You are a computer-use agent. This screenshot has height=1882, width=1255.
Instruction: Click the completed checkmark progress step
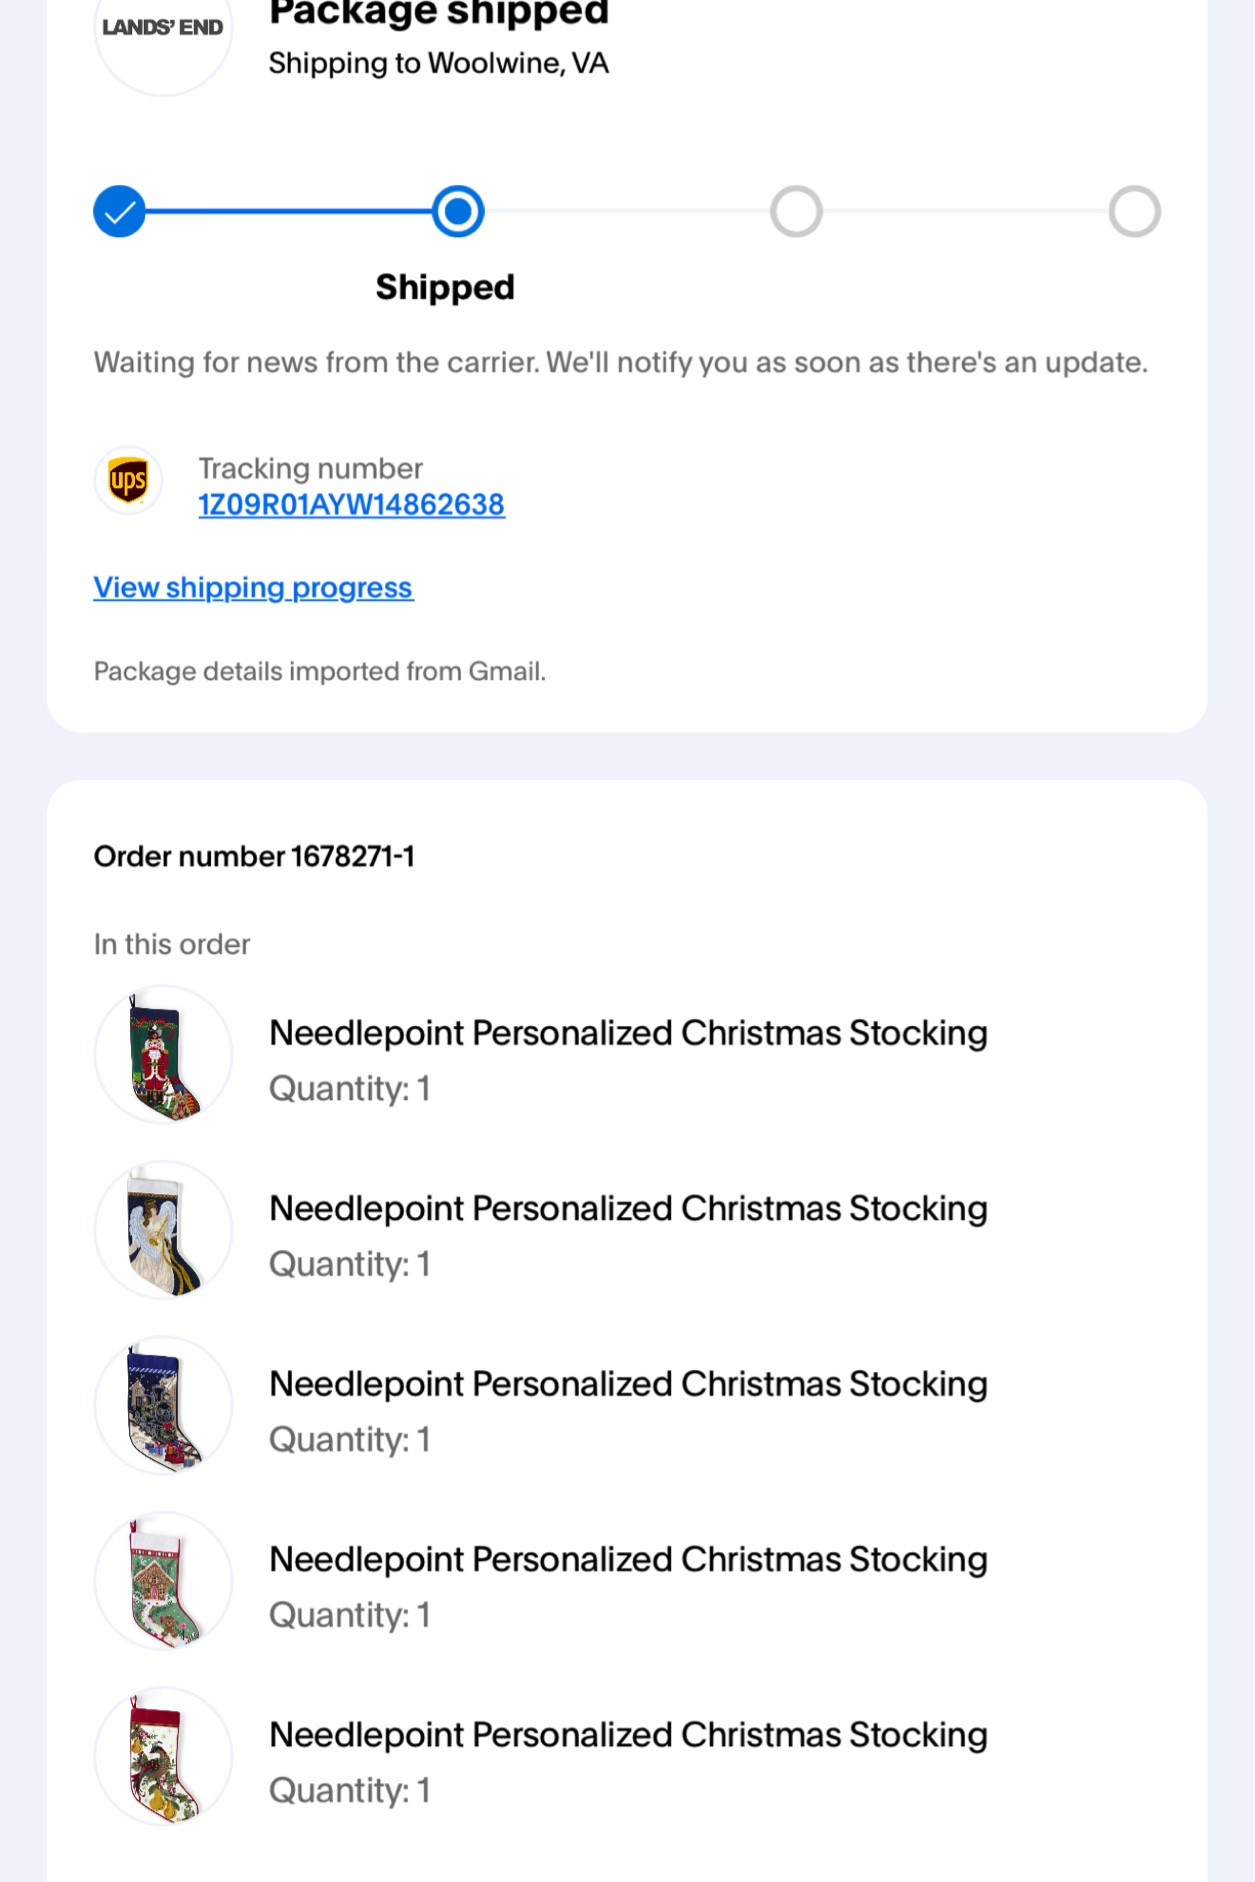(120, 212)
